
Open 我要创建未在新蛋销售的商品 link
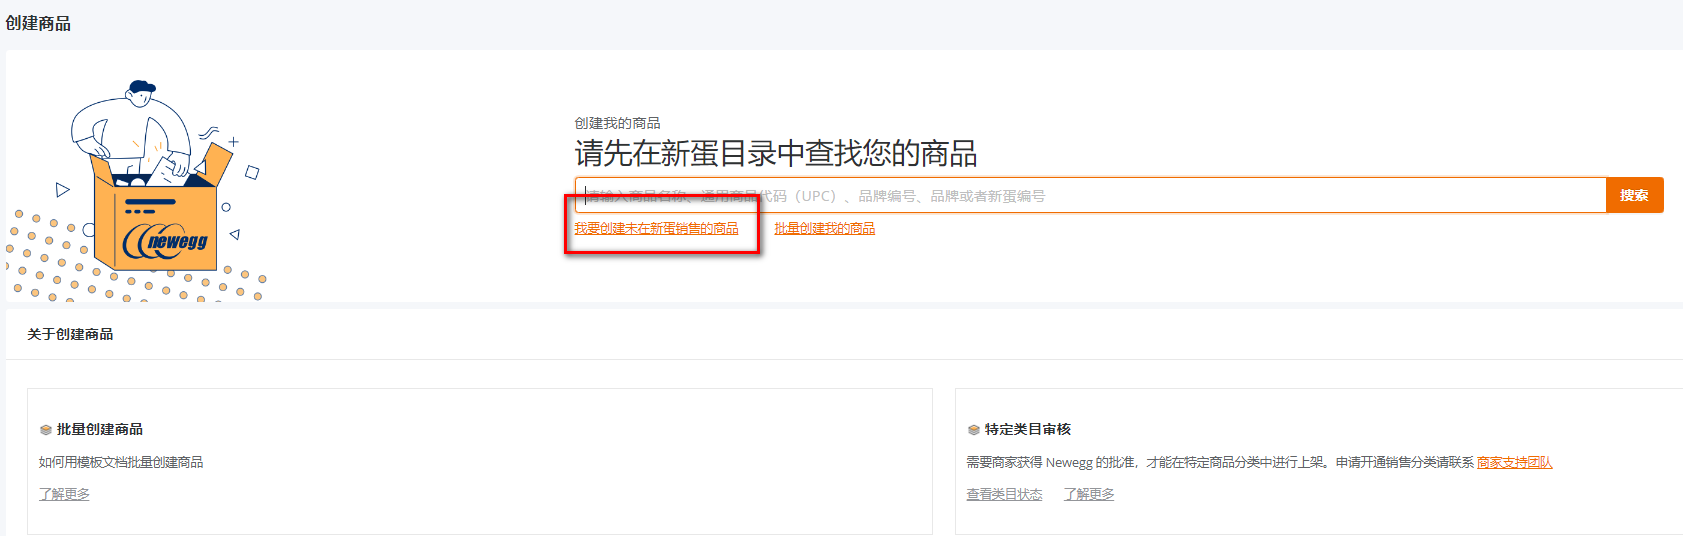click(x=656, y=229)
